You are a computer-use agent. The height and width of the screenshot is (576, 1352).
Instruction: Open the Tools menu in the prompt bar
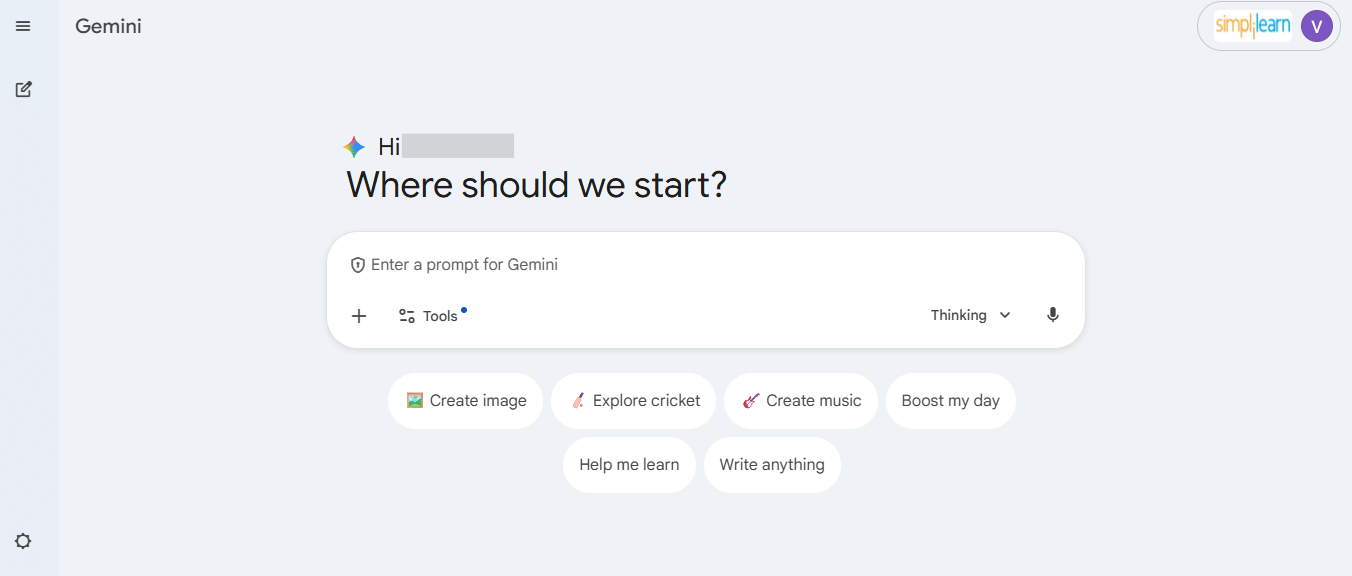(x=431, y=315)
